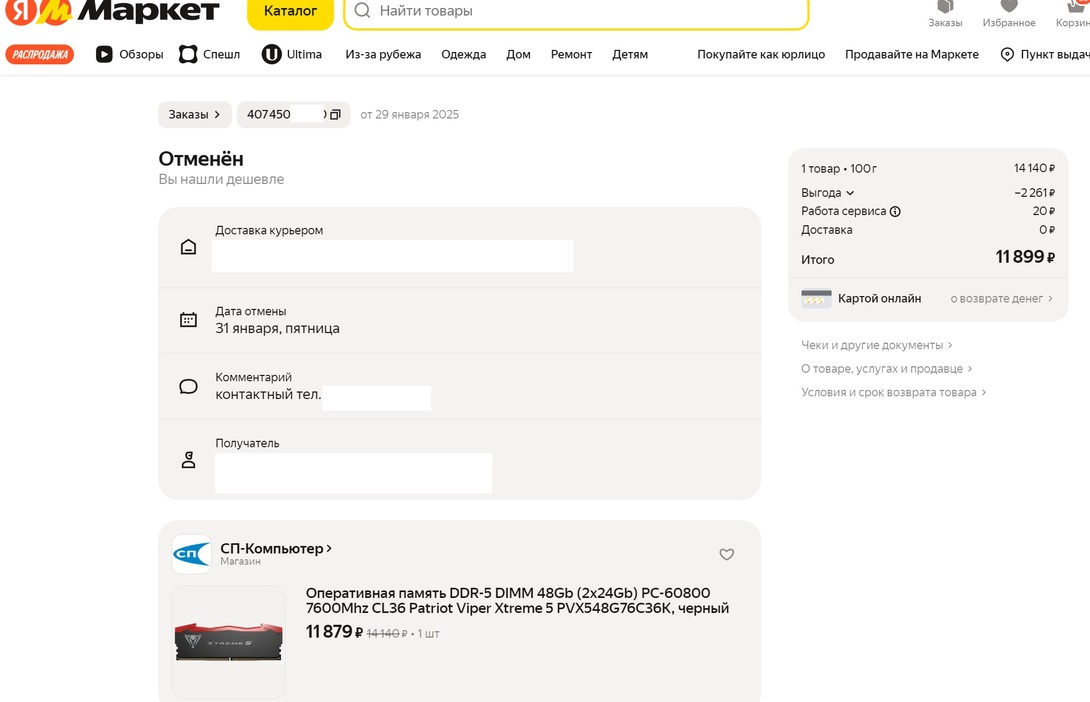Select the order date от 29 января 2025
The height and width of the screenshot is (702, 1090).
tap(409, 115)
